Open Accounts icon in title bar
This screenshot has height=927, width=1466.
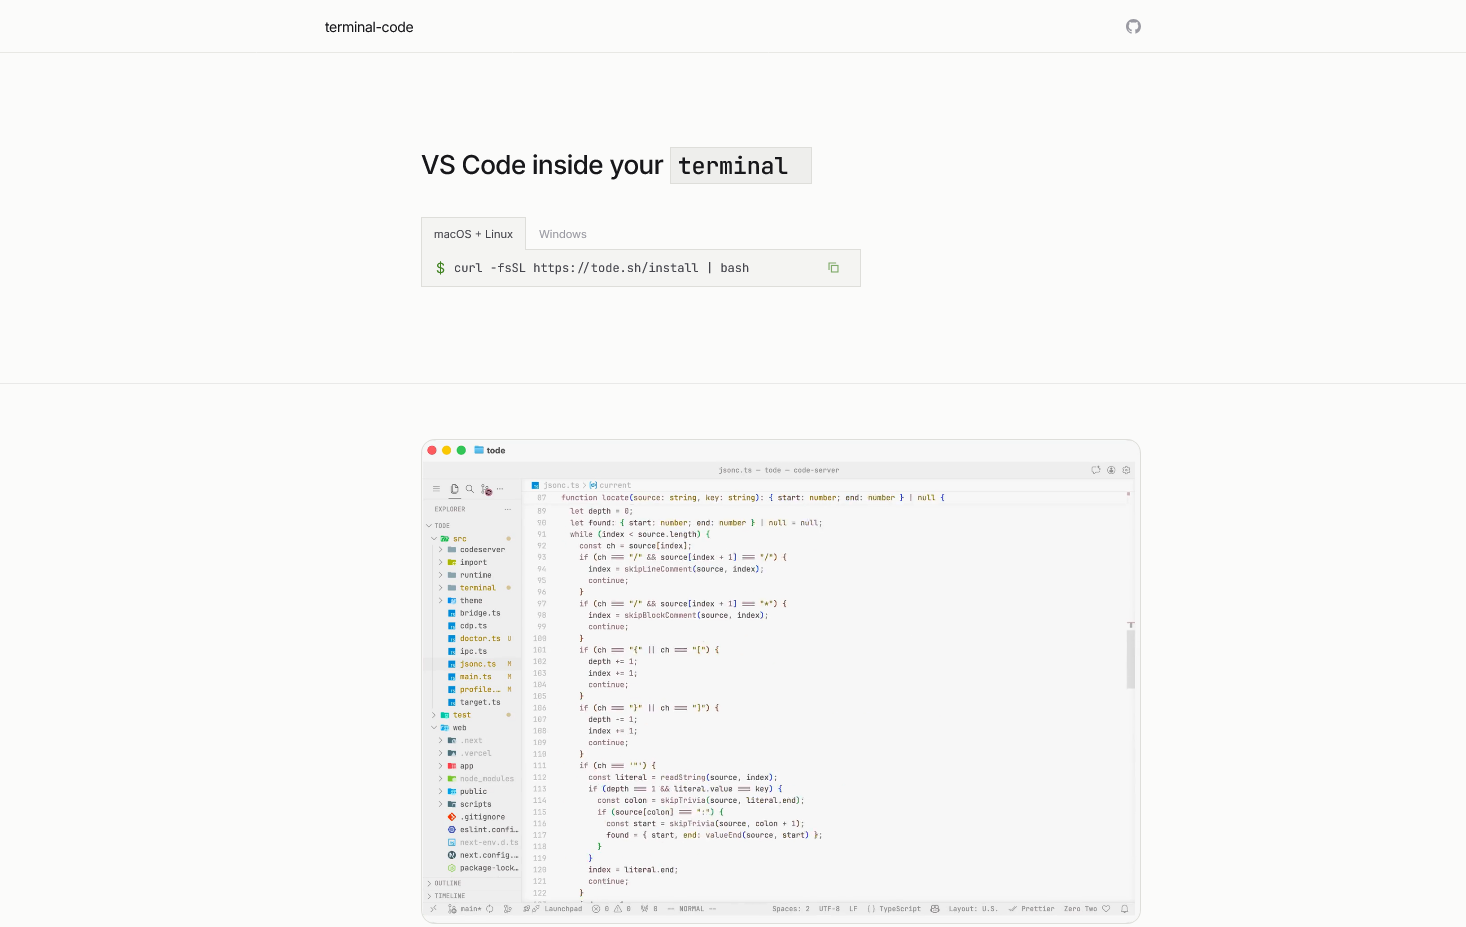click(x=1111, y=470)
